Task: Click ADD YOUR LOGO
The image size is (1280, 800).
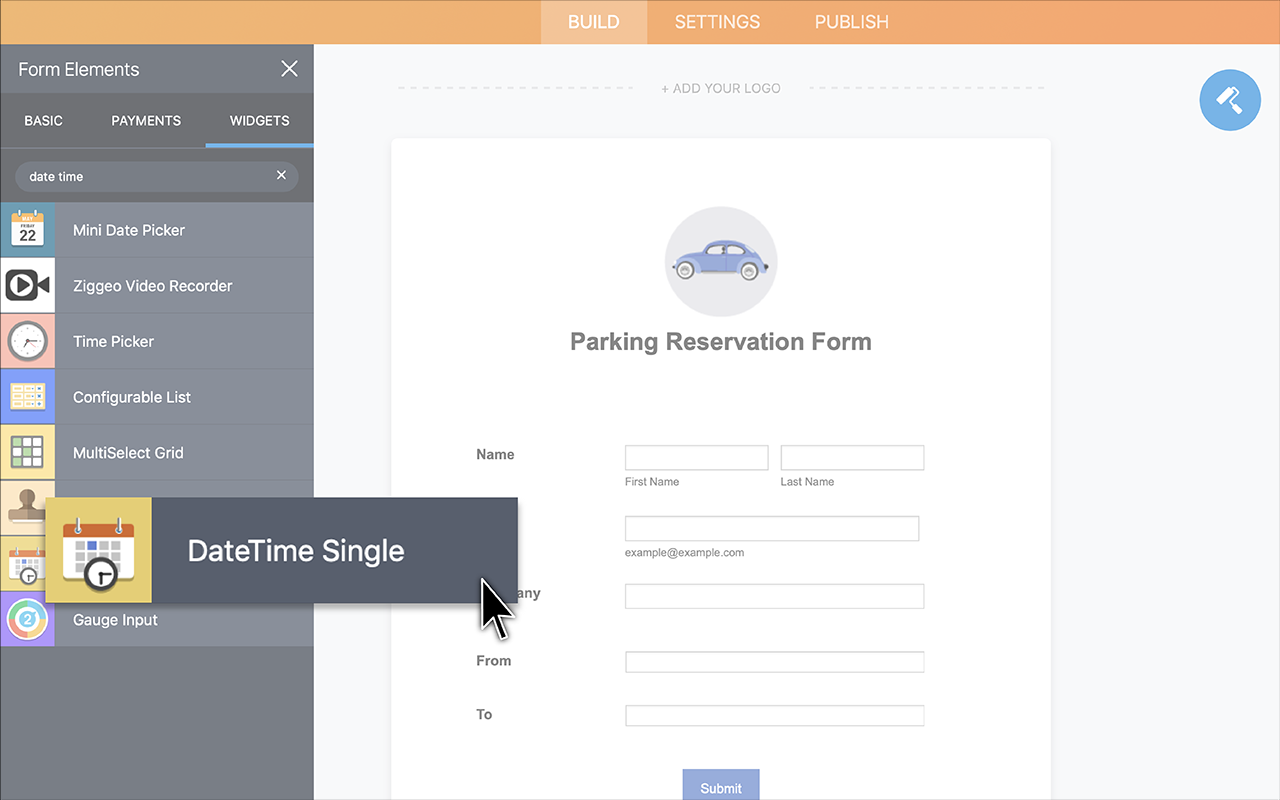Action: point(720,88)
